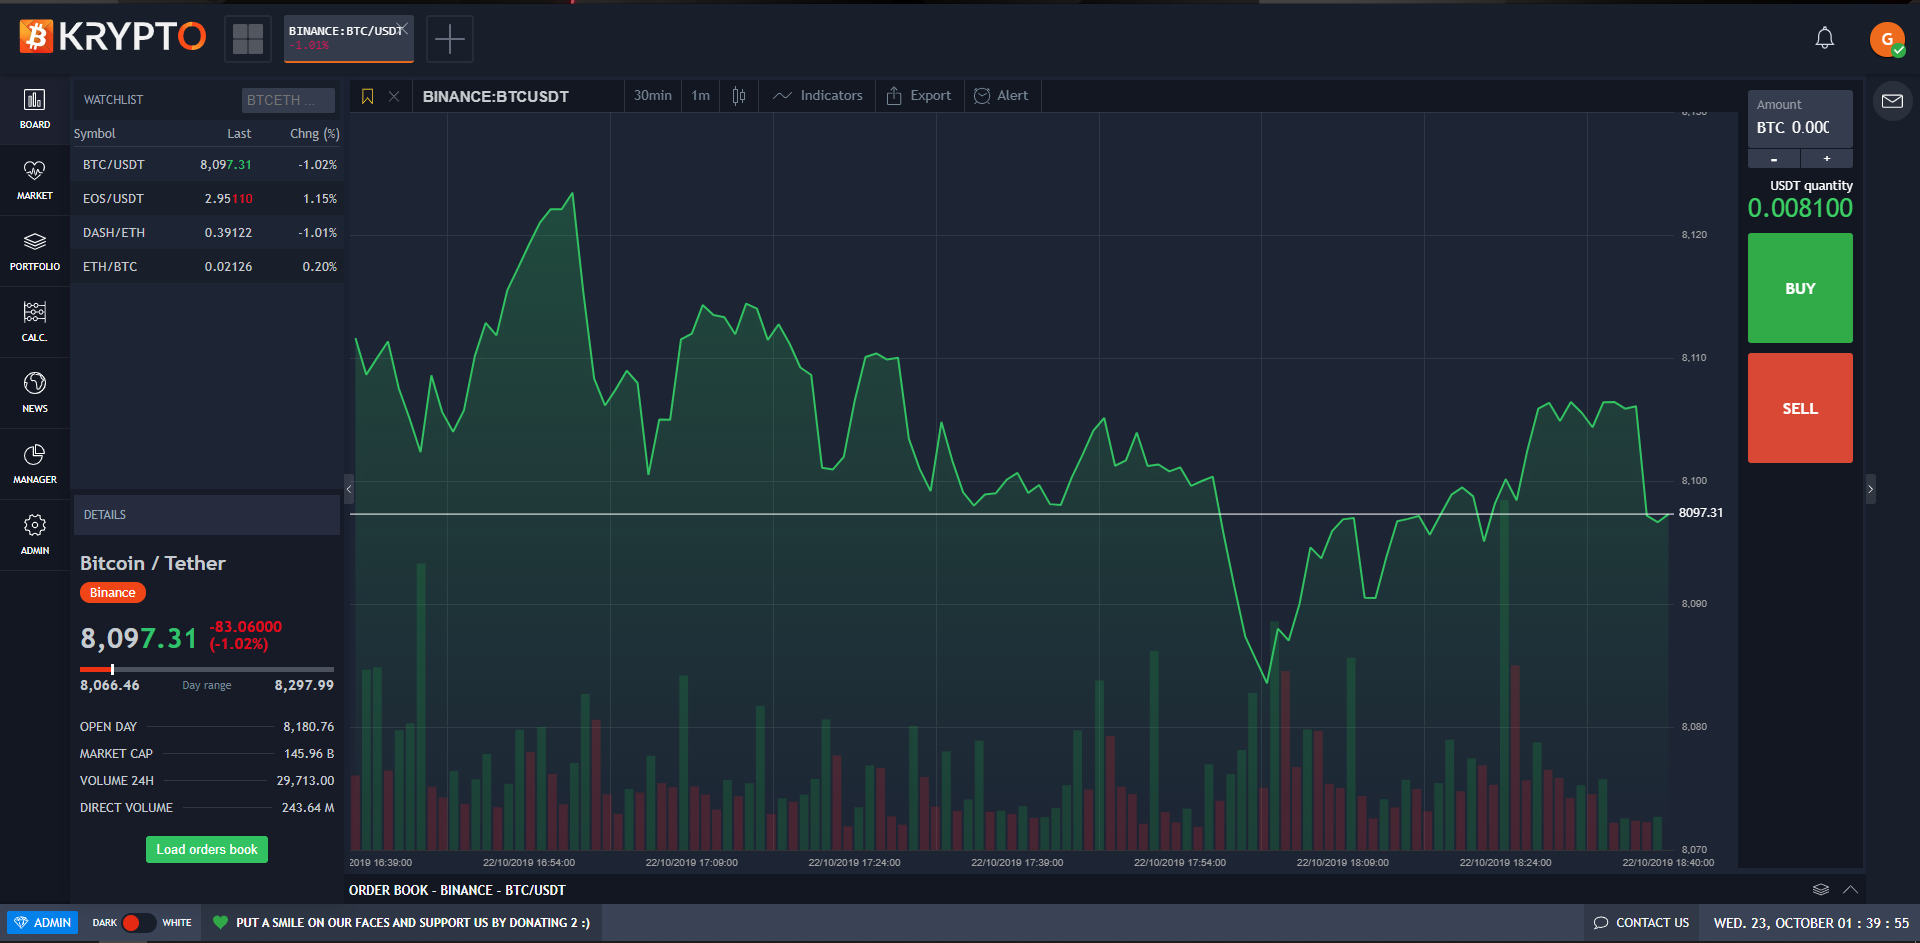The width and height of the screenshot is (1920, 943).
Task: Collapse the left panel with arrow handle
Action: coord(349,489)
